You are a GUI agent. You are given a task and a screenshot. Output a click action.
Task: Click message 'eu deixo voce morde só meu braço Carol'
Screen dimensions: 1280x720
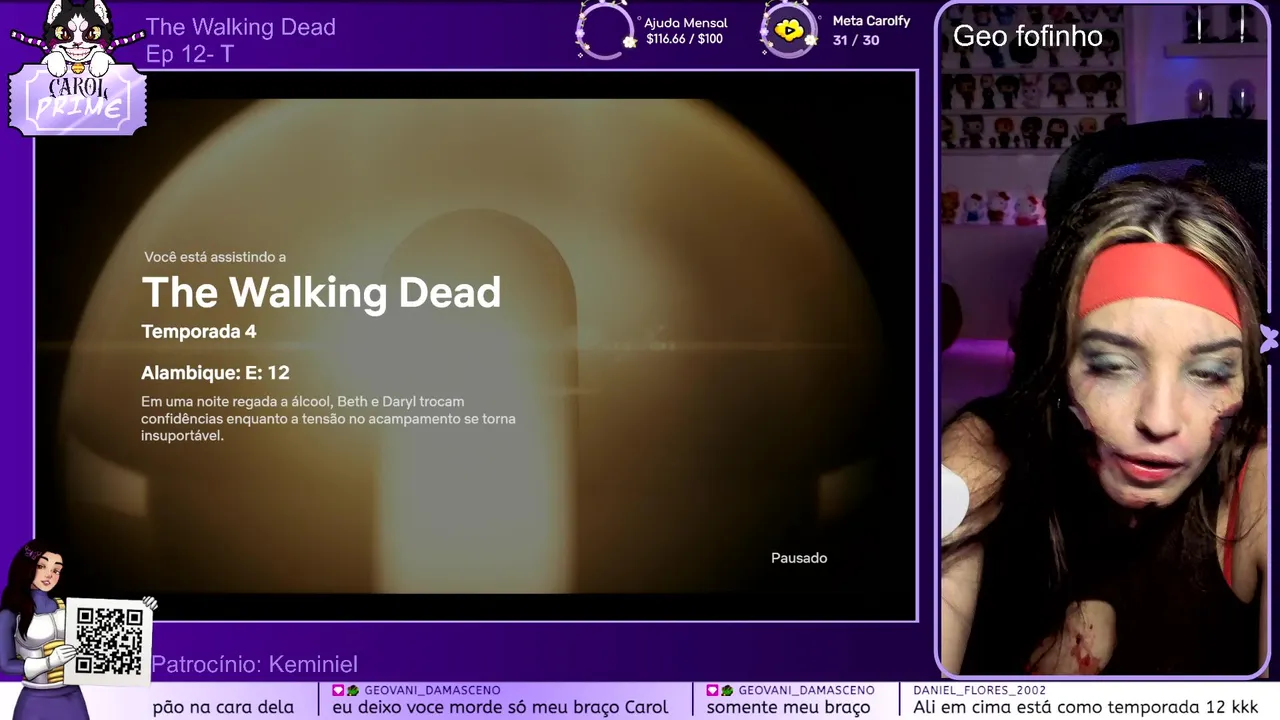tap(500, 708)
